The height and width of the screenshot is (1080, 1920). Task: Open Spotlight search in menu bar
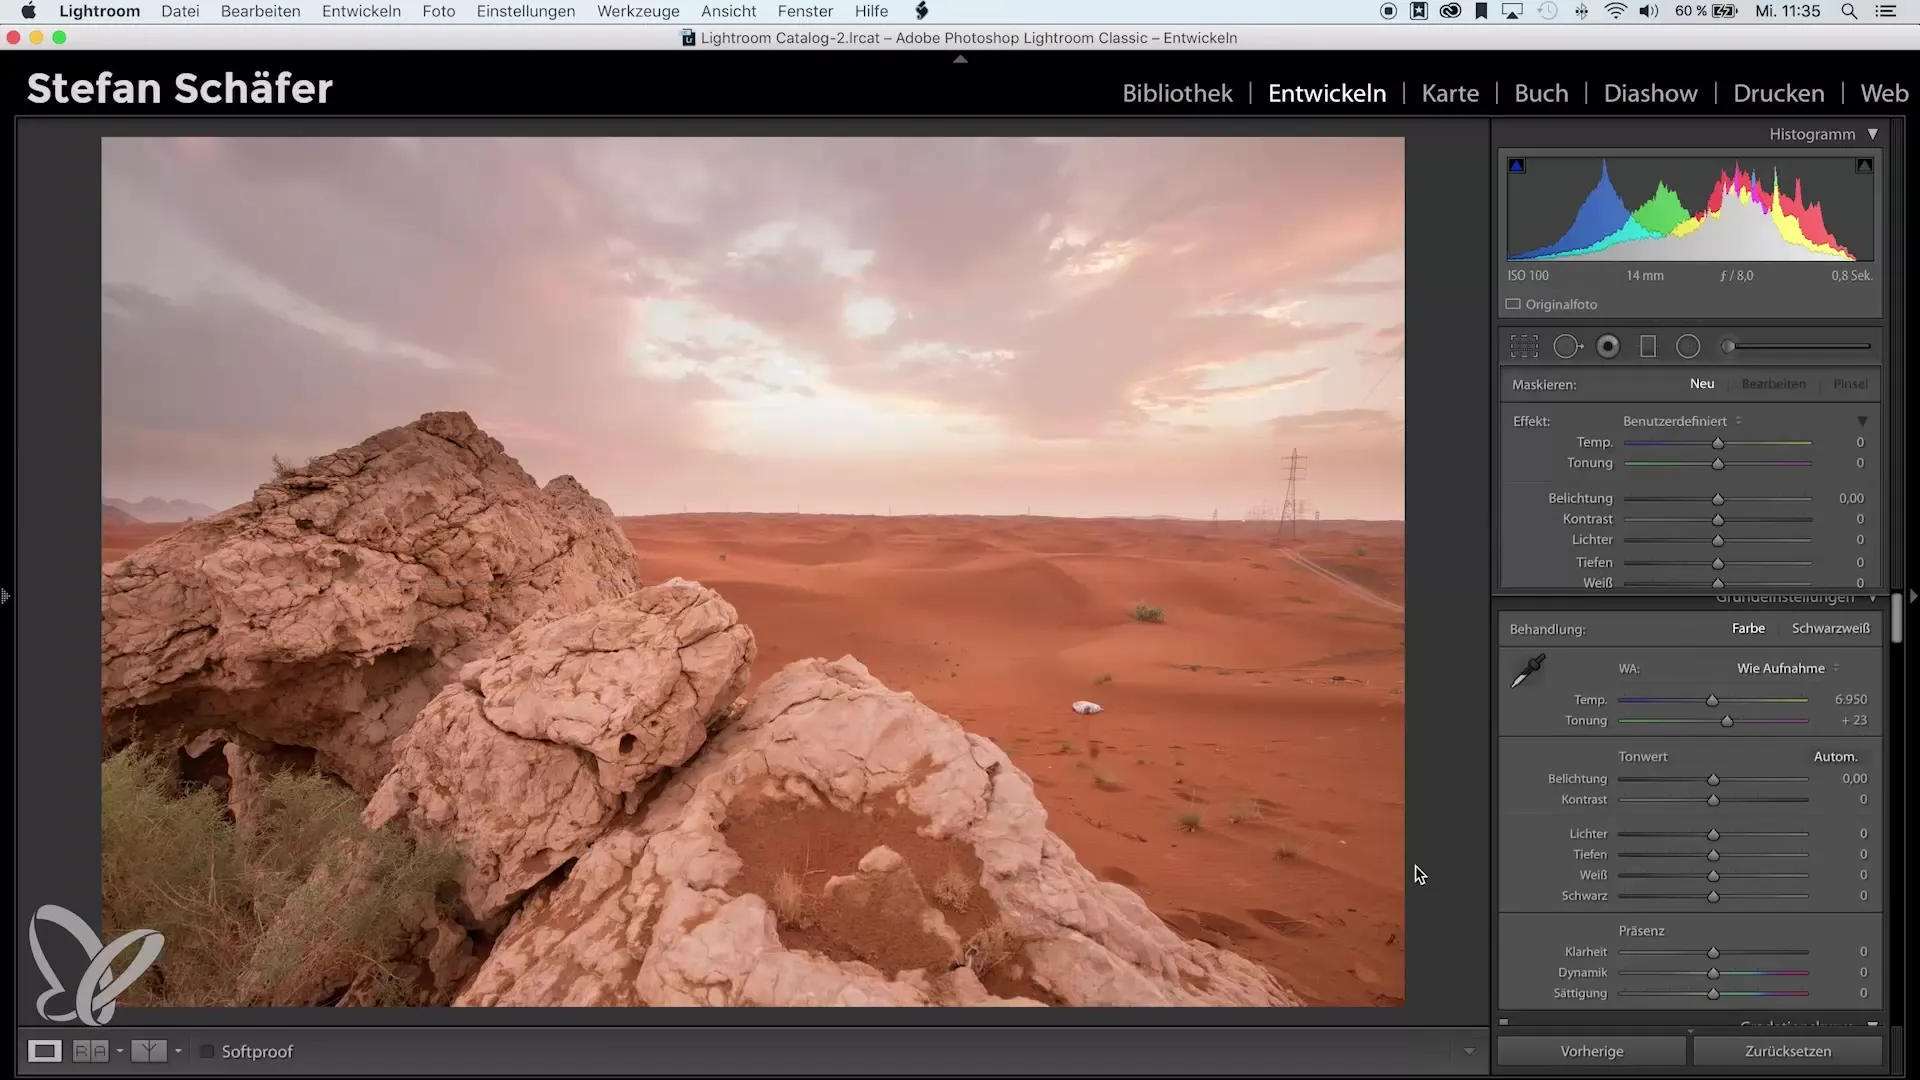pos(1849,11)
